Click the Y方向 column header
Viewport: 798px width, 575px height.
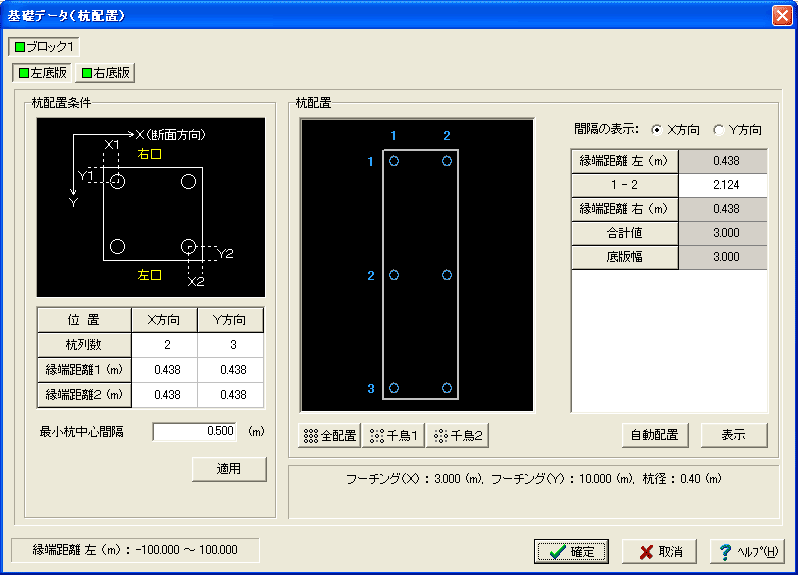[231, 320]
